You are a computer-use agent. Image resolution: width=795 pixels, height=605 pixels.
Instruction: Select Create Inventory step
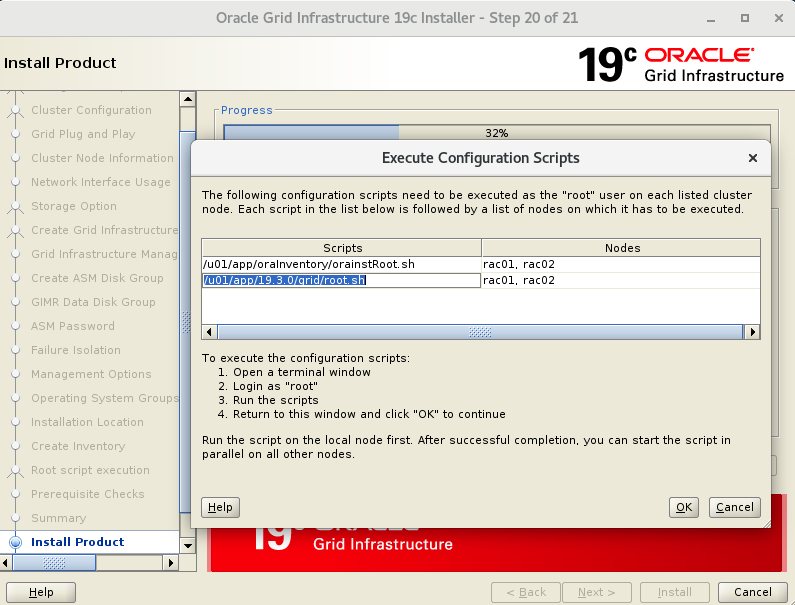point(78,446)
